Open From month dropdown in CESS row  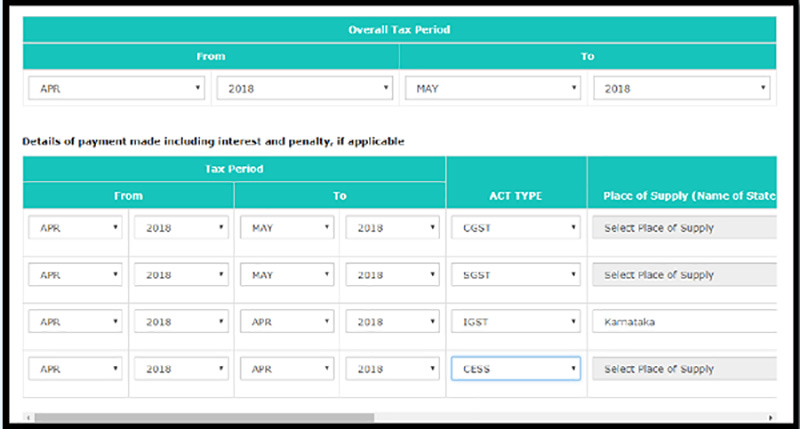(x=75, y=369)
